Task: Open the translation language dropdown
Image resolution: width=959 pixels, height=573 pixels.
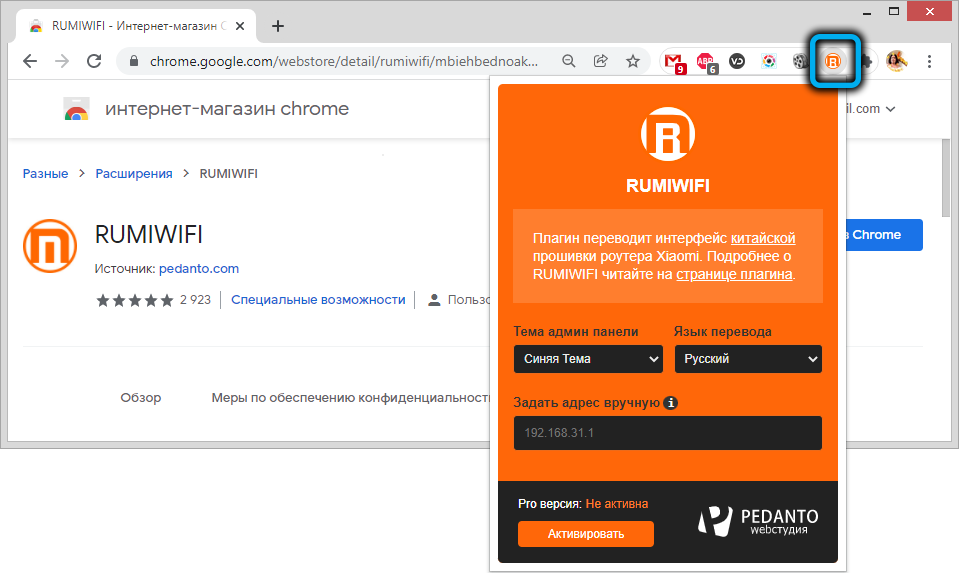Action: 748,359
